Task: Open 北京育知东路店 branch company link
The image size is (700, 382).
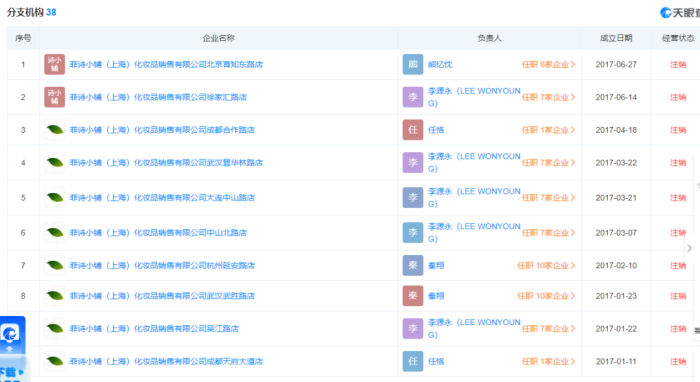Action: click(166, 65)
